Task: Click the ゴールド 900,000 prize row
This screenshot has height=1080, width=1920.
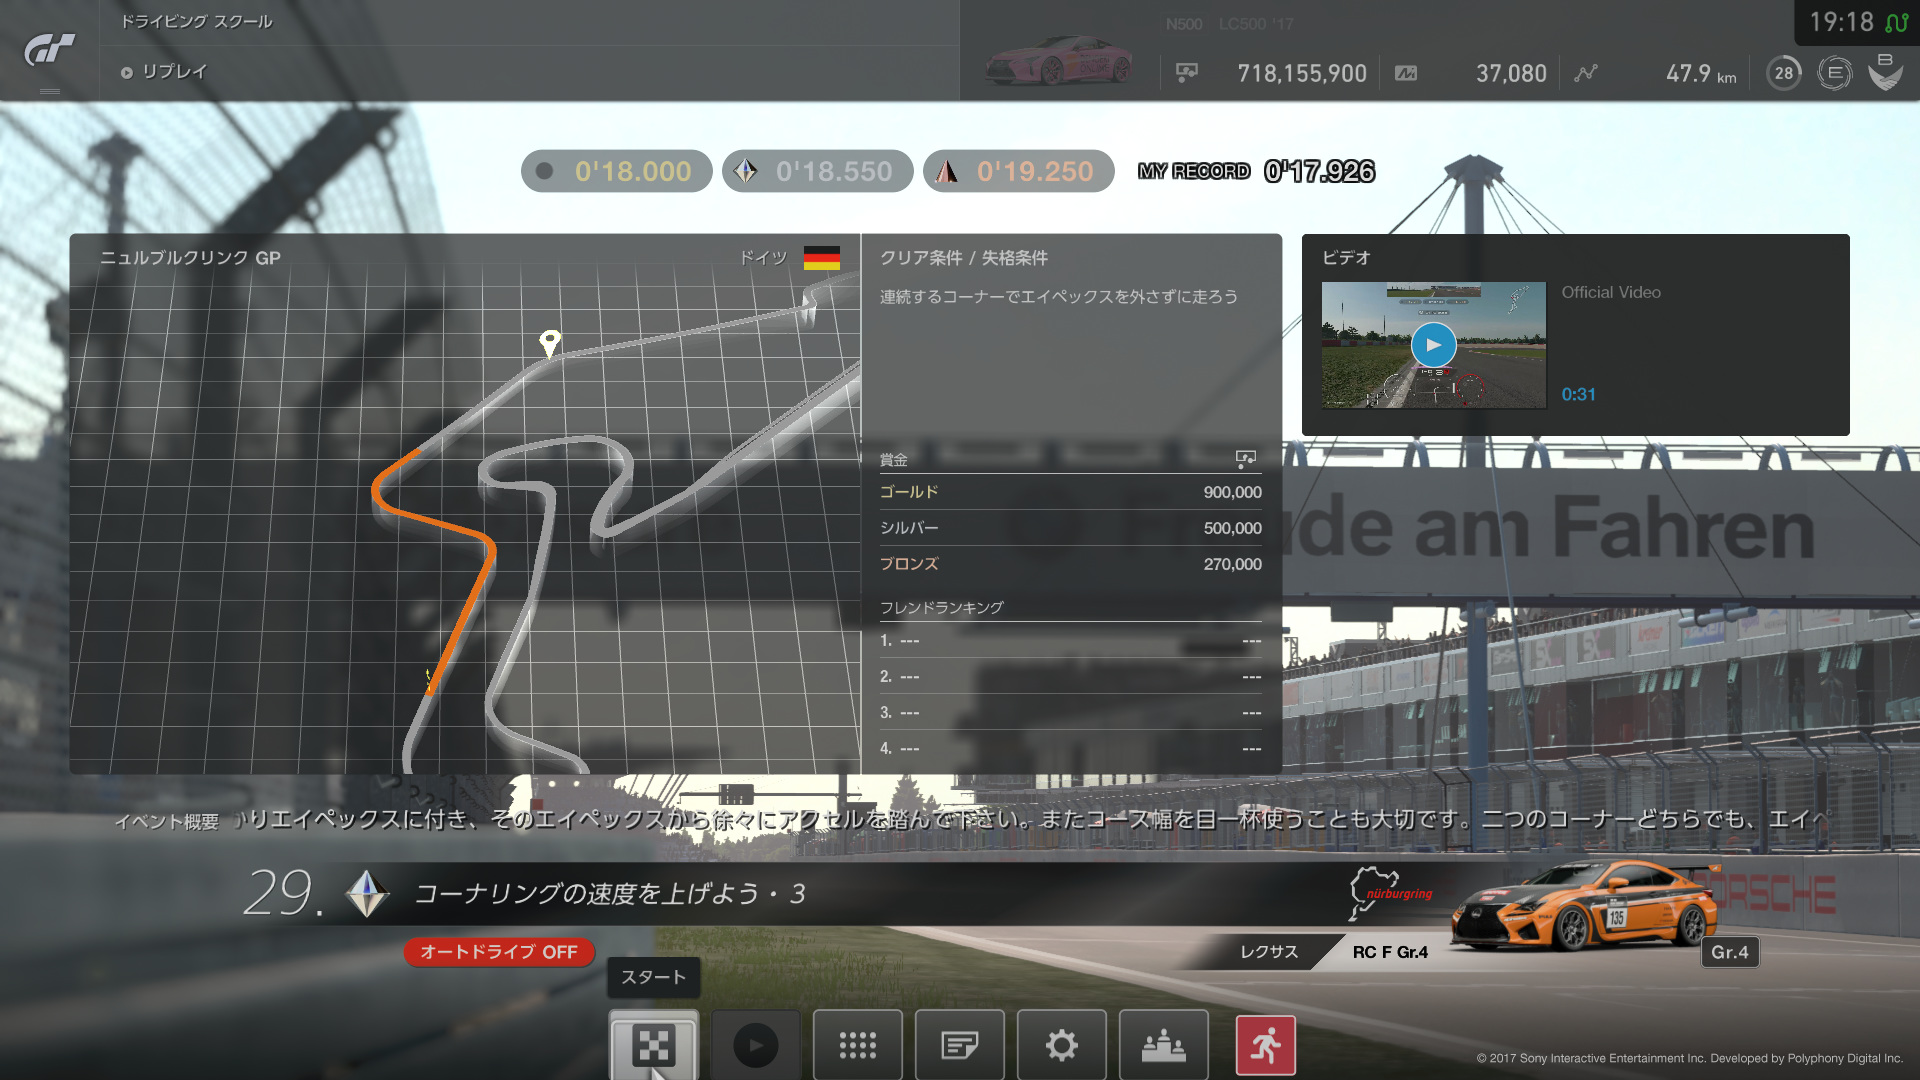Action: [x=1070, y=492]
